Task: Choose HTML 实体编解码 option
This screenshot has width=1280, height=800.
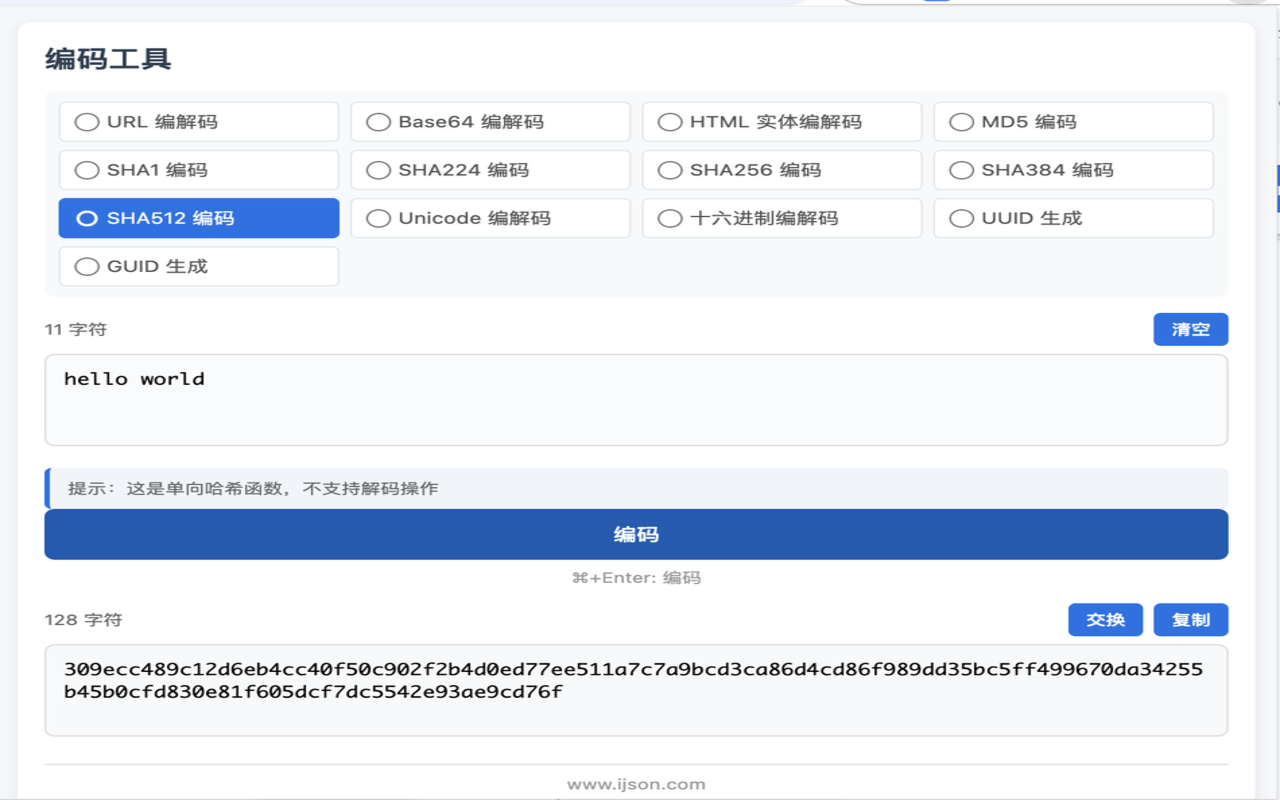Action: 782,122
